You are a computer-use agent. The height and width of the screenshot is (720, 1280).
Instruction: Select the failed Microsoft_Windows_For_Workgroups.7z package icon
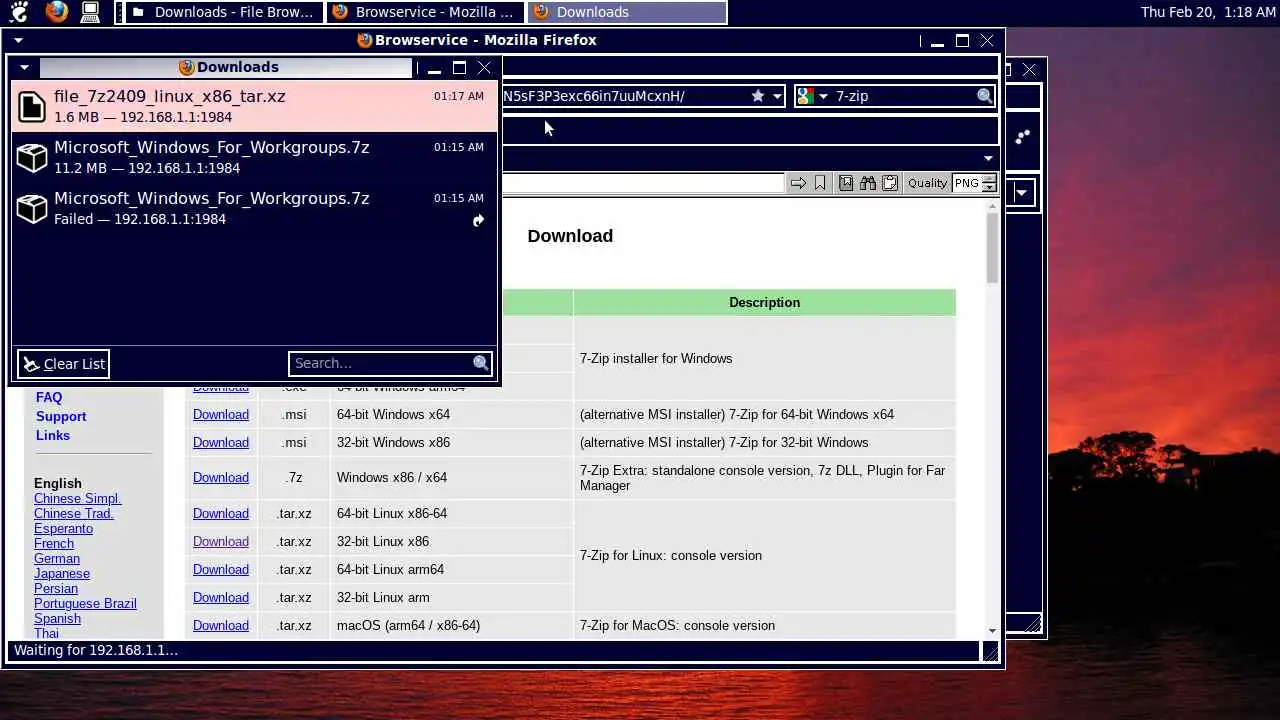point(32,208)
